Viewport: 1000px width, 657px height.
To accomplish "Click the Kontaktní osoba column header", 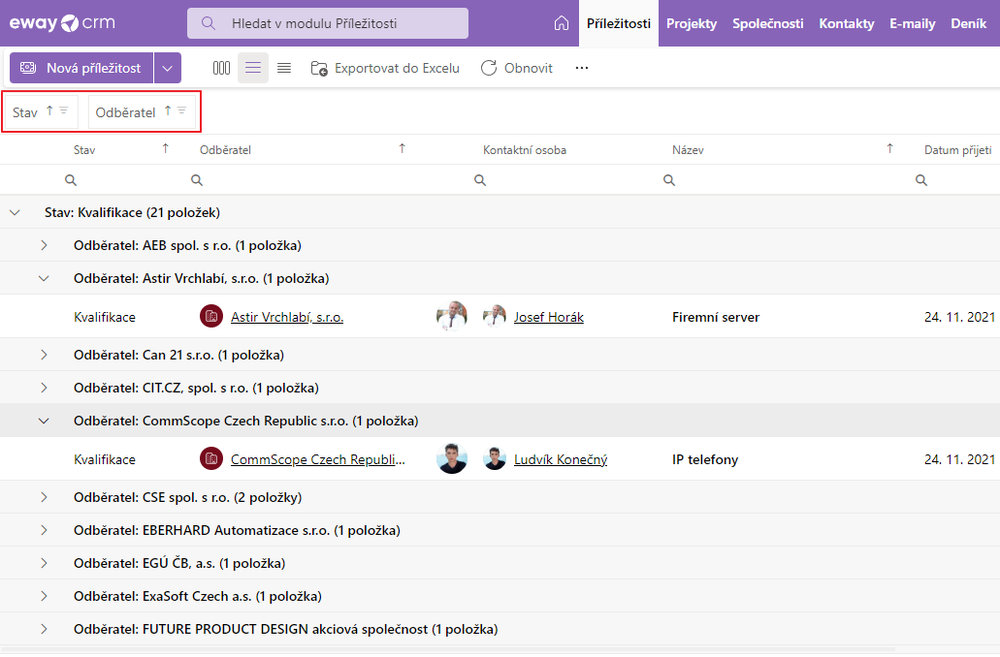I will pyautogui.click(x=524, y=150).
